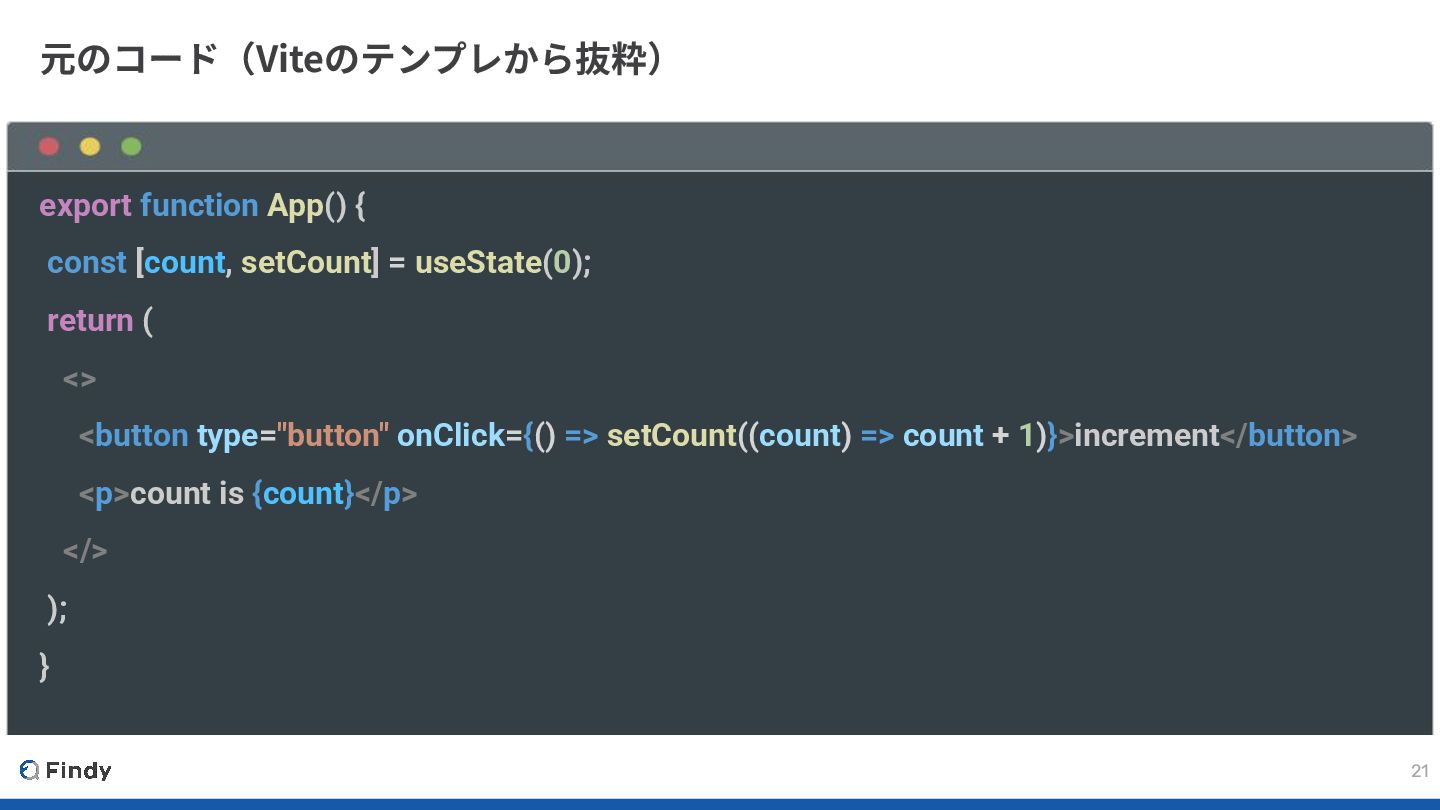Viewport: 1440px width, 810px height.
Task: Click the 'function' keyword in code
Action: [199, 206]
